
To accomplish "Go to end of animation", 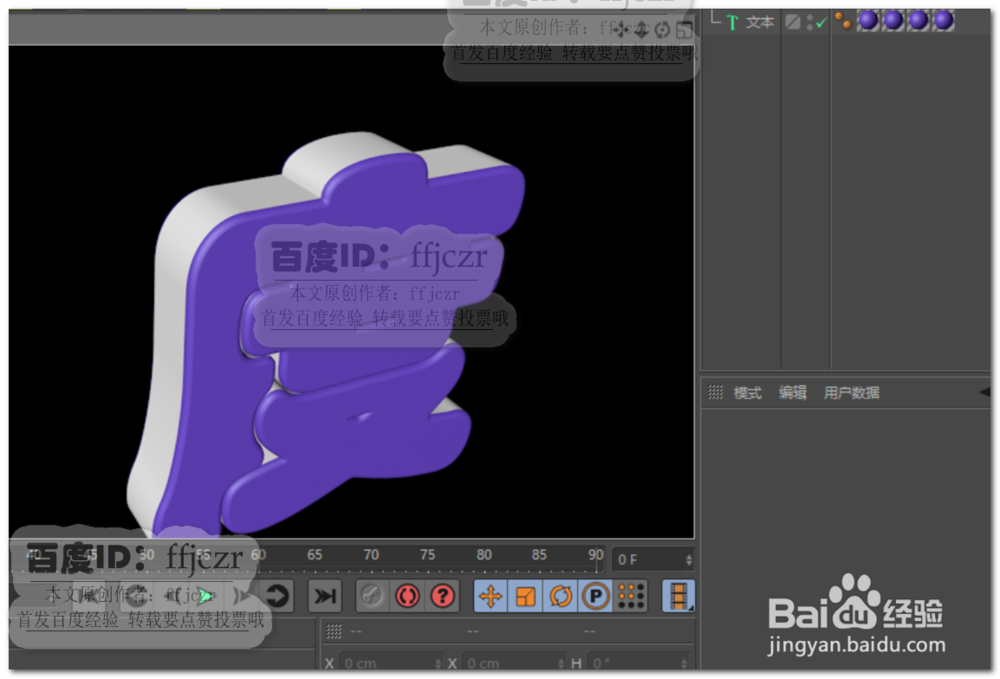I will tap(325, 596).
